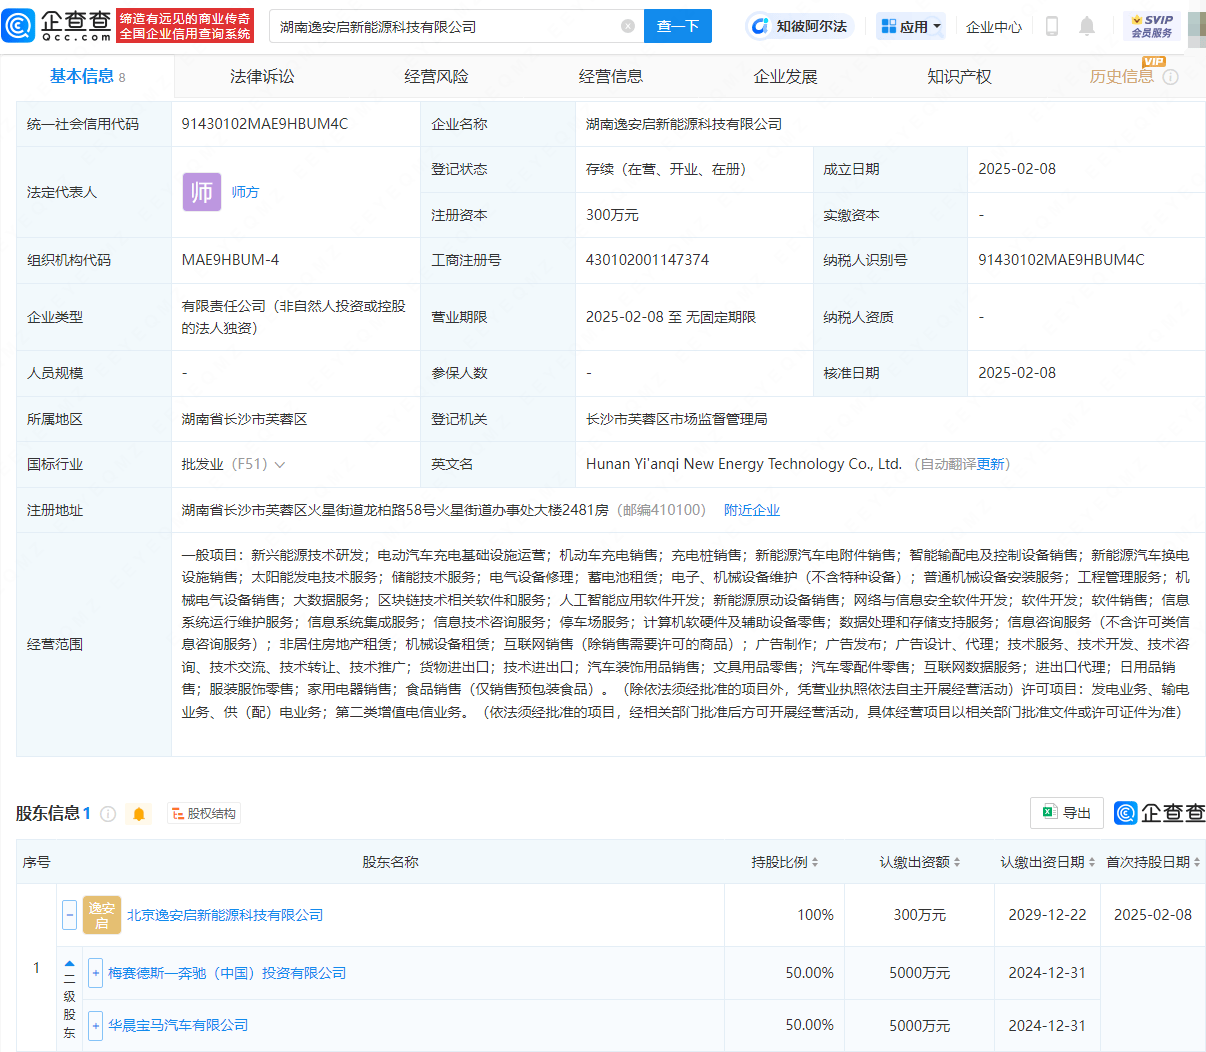The width and height of the screenshot is (1206, 1052).
Task: Subscribe to shareholder alerts with bell icon
Action: click(139, 814)
